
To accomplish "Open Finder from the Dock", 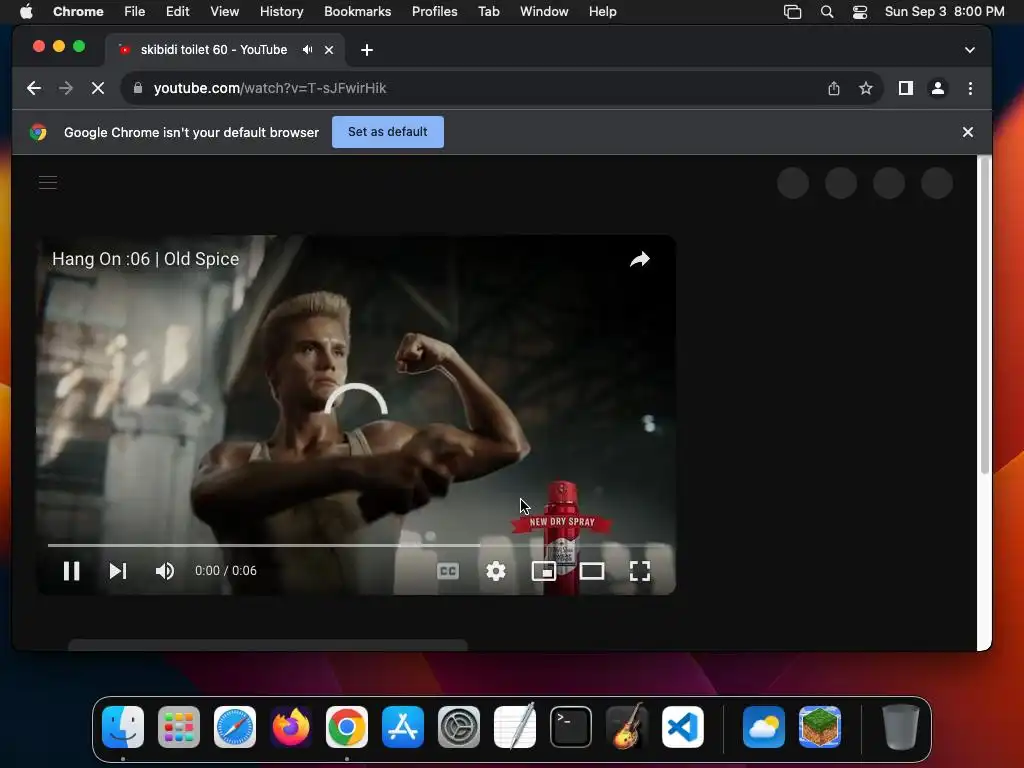I will click(123, 727).
